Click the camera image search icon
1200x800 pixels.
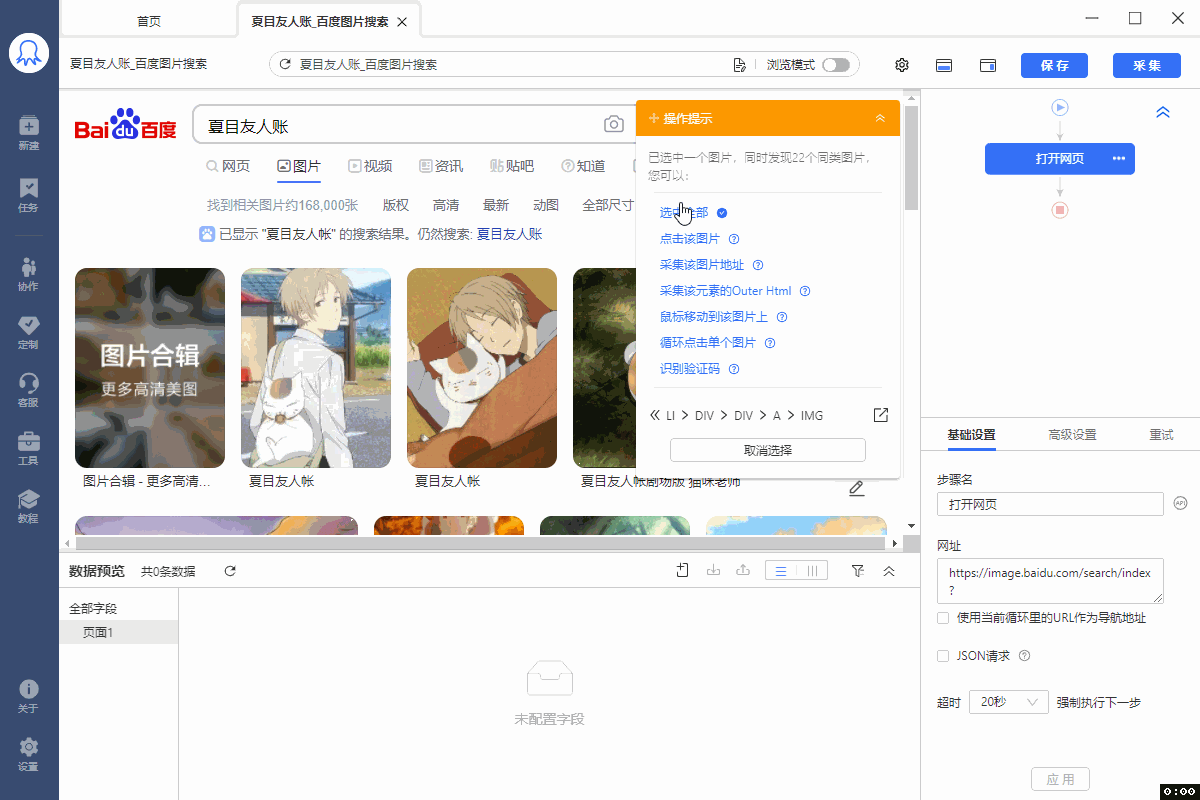614,125
